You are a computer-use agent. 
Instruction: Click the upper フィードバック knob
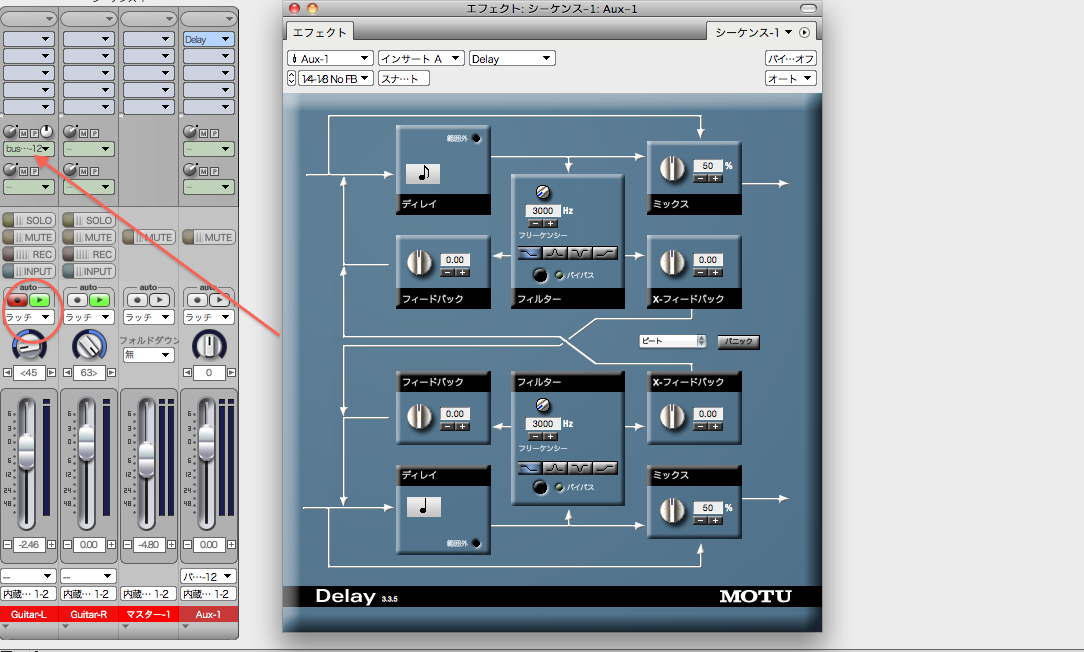419,263
